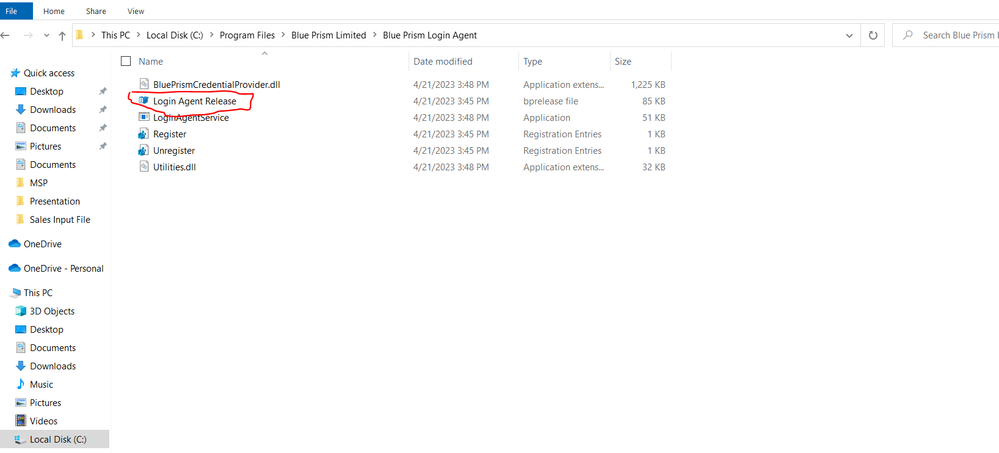Open Music folder under This PC
Viewport: 999px width, 453px height.
coord(41,384)
